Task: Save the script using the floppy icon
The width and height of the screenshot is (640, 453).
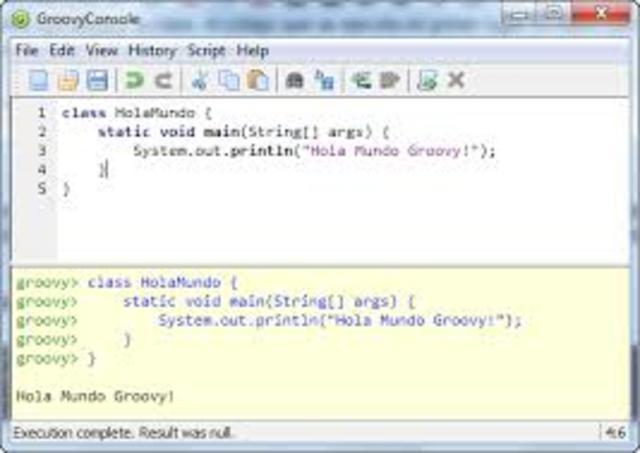Action: [97, 80]
